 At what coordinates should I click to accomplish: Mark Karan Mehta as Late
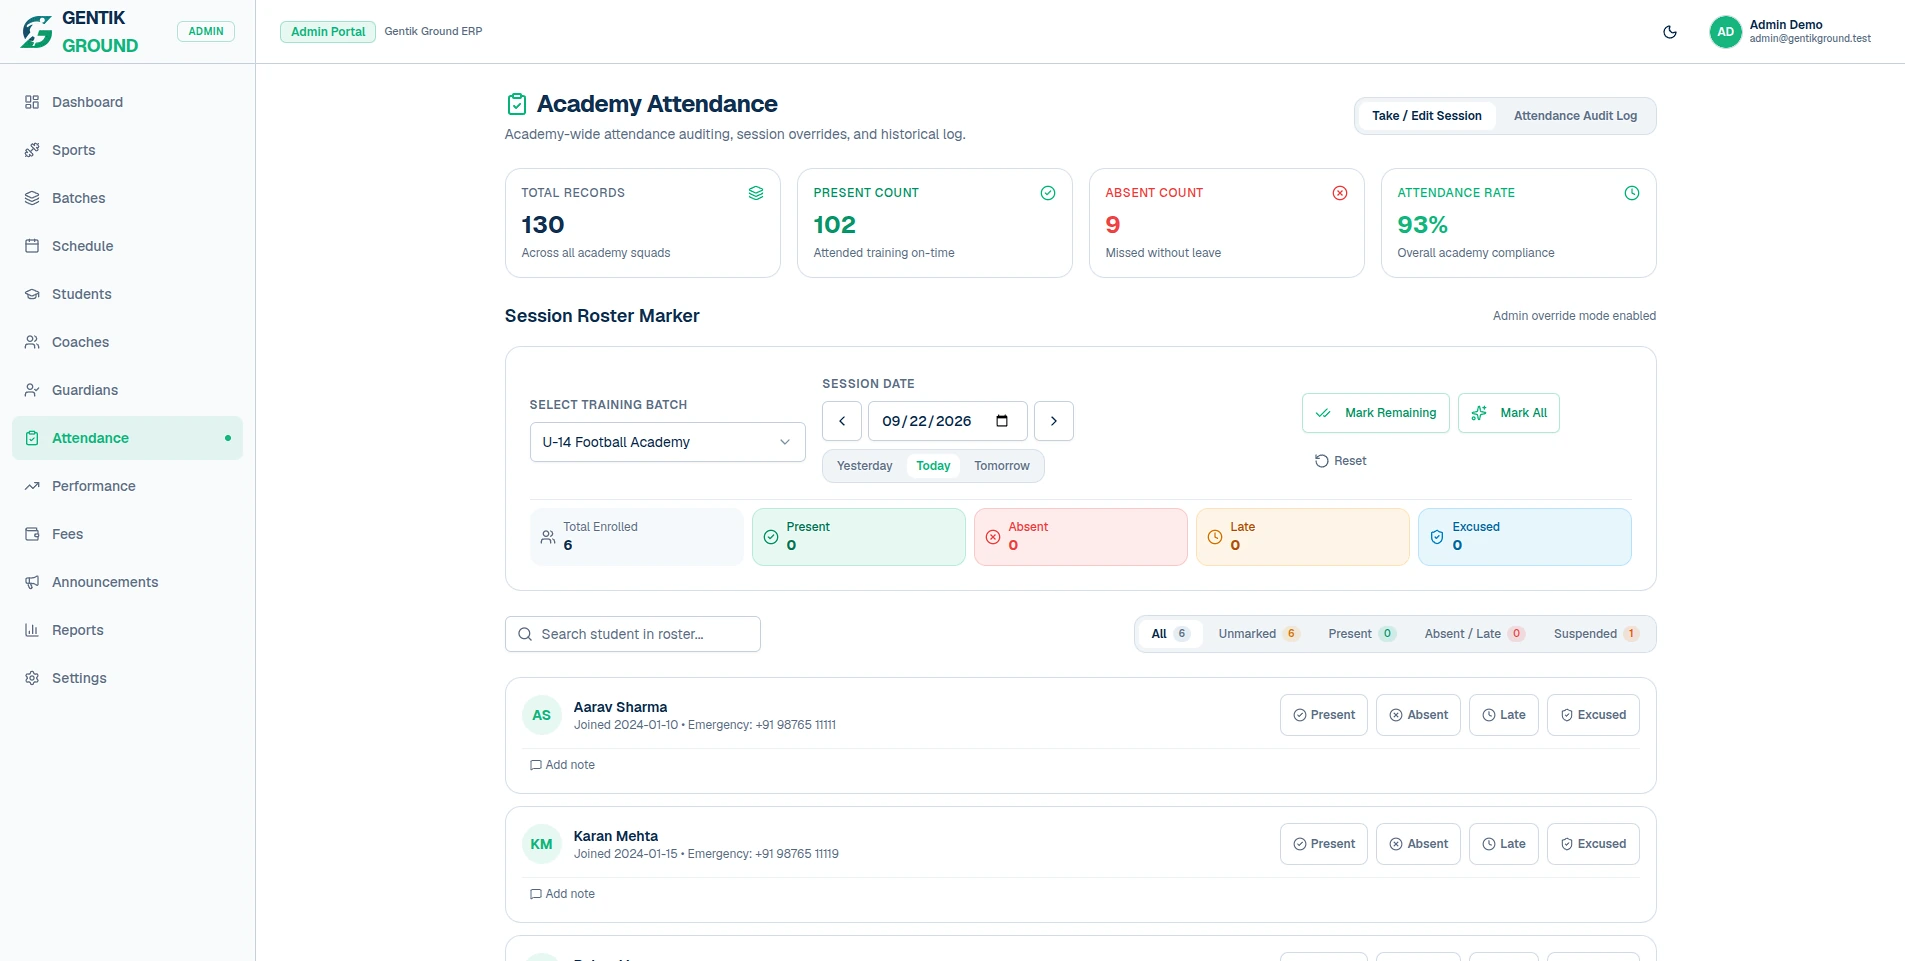coord(1504,844)
